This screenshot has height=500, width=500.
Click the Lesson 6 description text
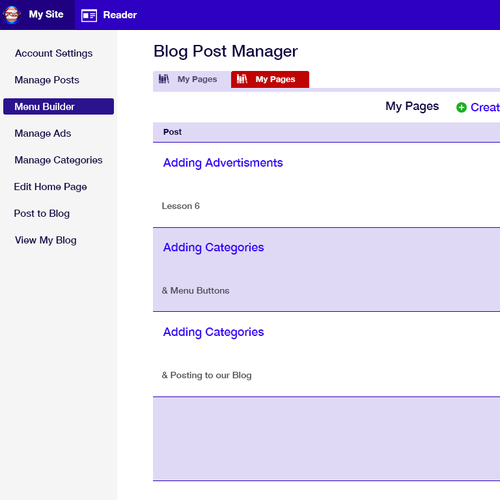click(181, 206)
